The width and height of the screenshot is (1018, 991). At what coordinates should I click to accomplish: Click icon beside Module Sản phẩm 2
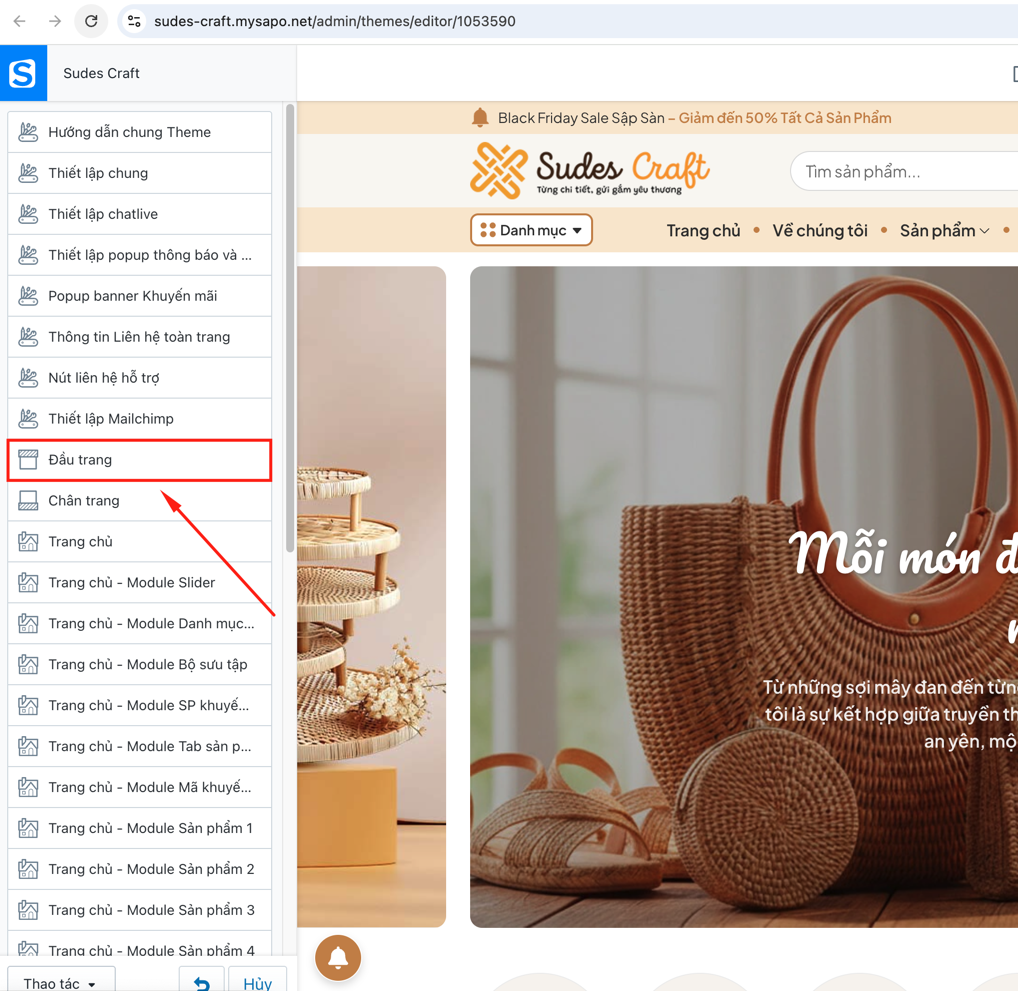(28, 869)
